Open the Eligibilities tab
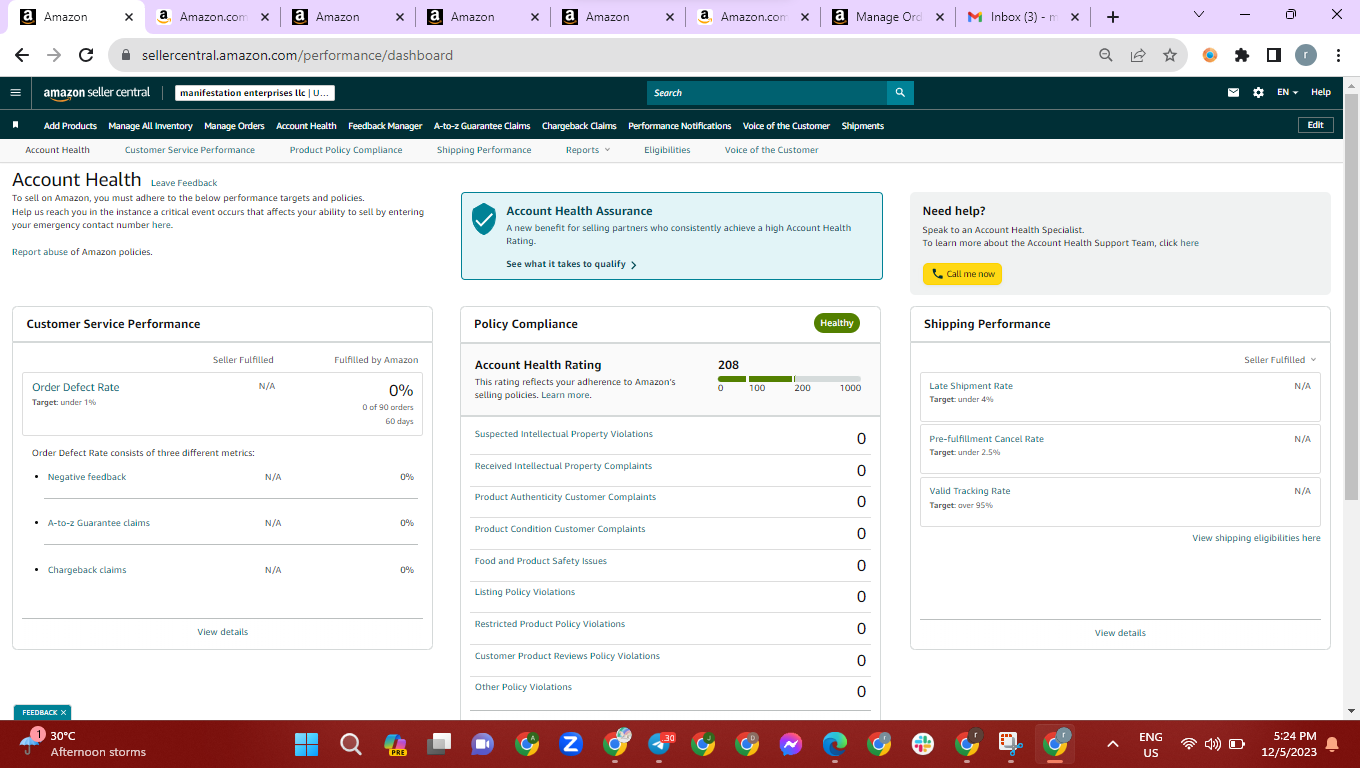The width and height of the screenshot is (1360, 768). click(x=667, y=150)
